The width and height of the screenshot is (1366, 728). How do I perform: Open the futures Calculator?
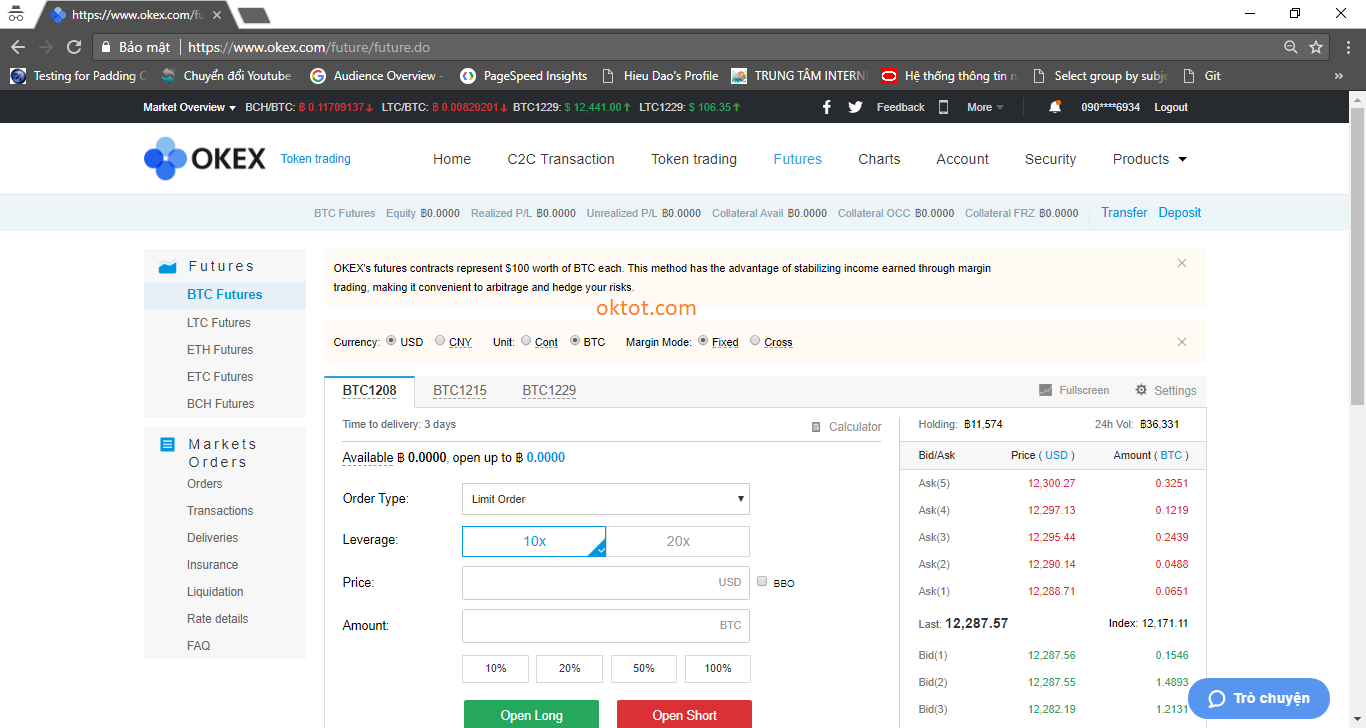[x=846, y=427]
